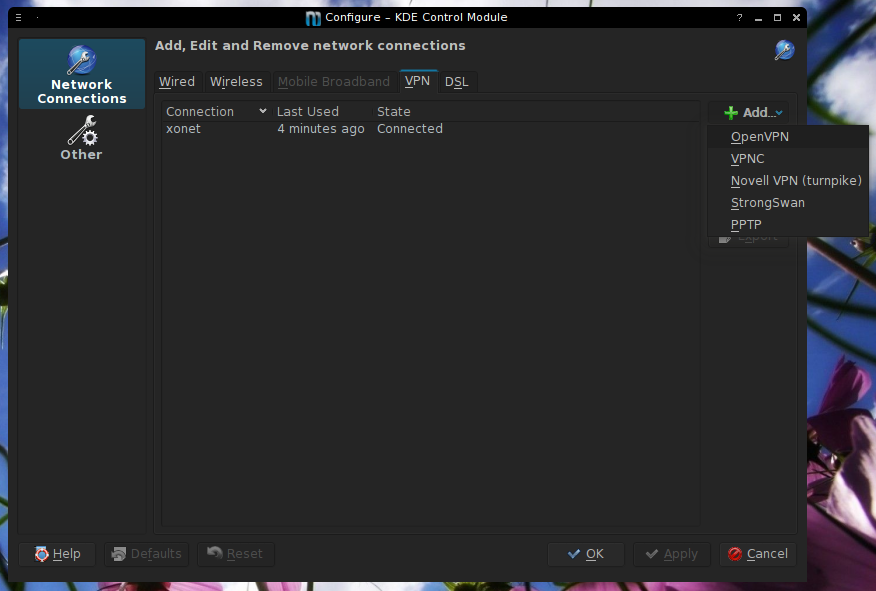Open the DSL tab

coord(456,82)
